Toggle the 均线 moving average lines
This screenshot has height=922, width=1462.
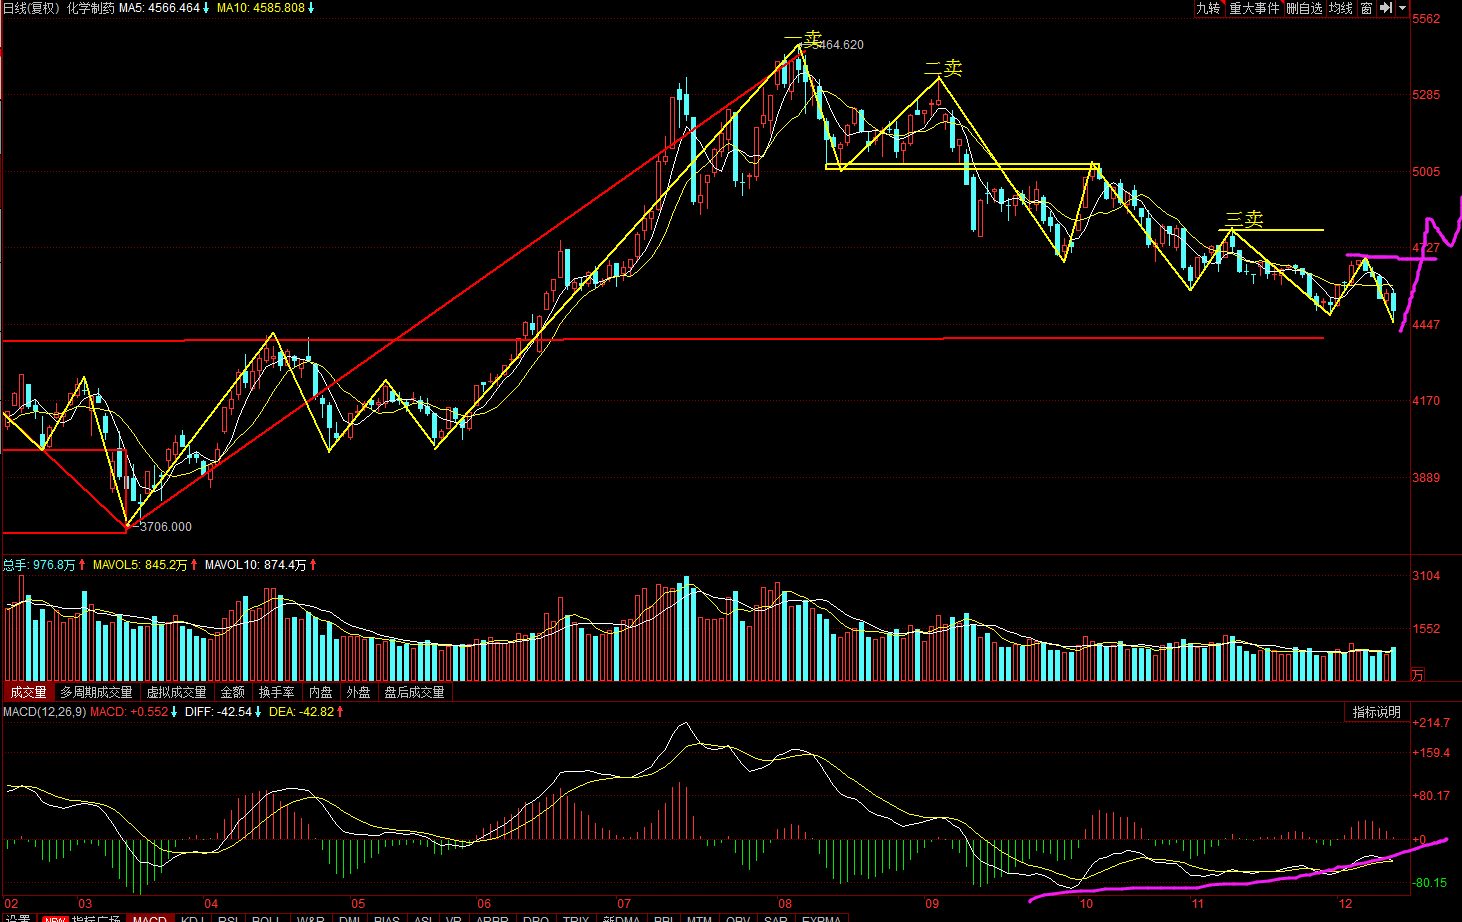1340,8
